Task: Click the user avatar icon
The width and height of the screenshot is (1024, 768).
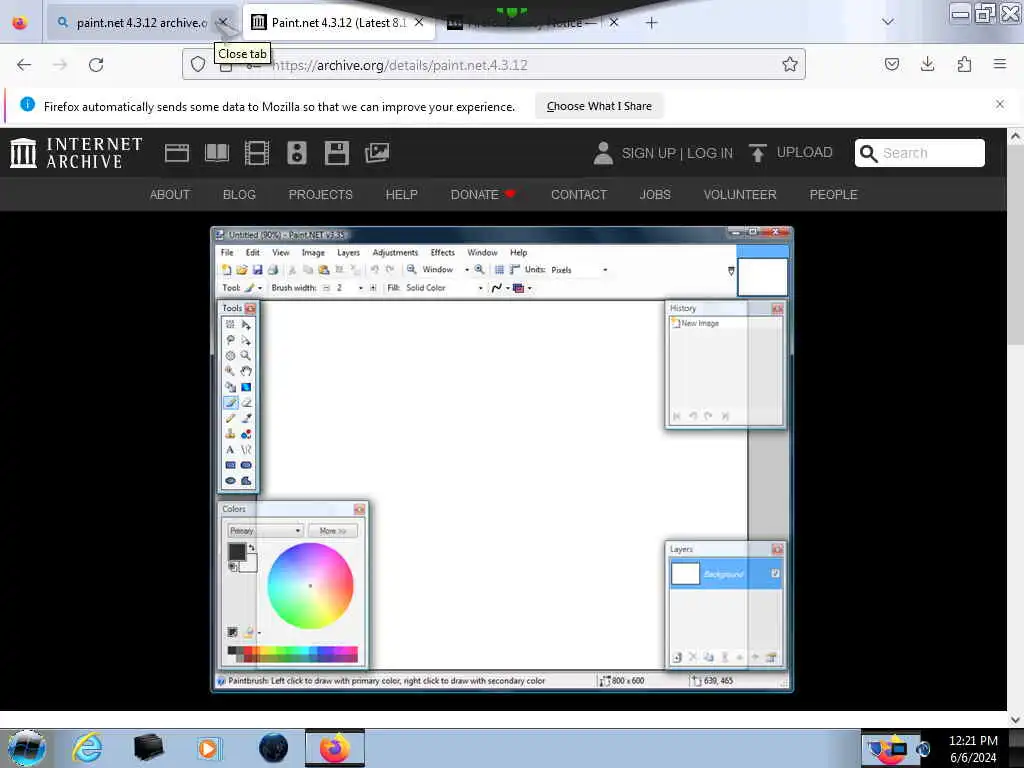Action: point(603,153)
